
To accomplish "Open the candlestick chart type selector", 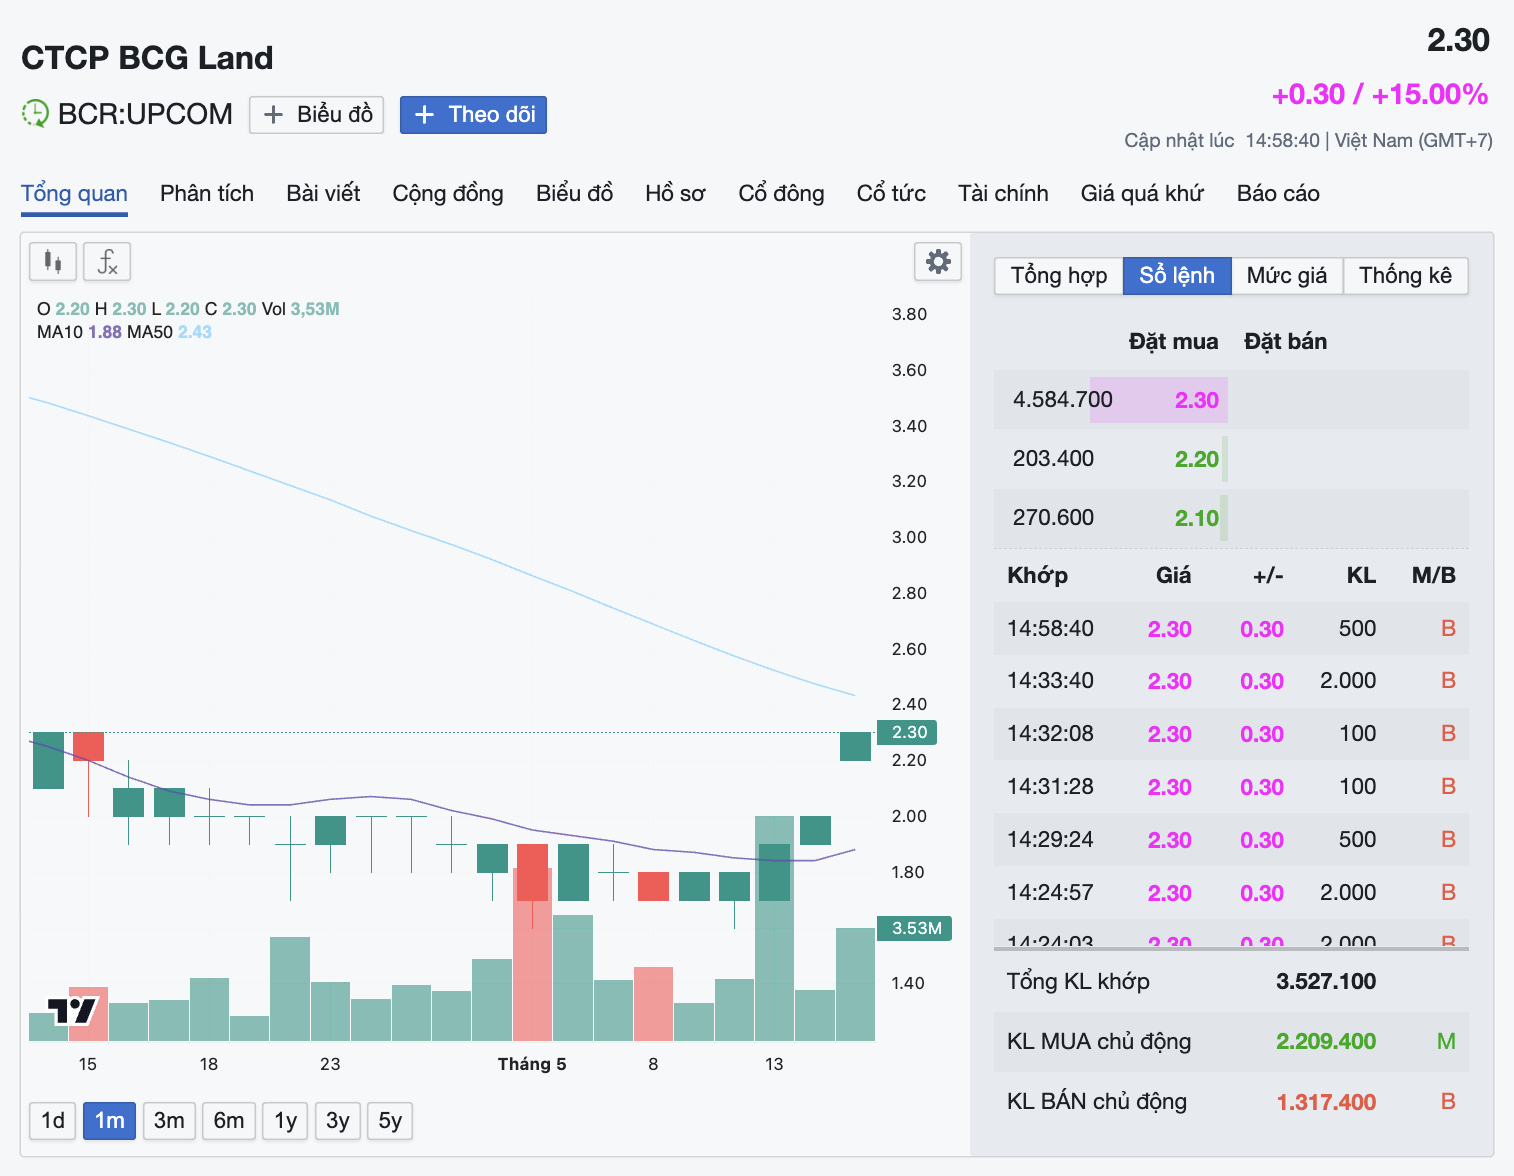I will pyautogui.click(x=53, y=262).
